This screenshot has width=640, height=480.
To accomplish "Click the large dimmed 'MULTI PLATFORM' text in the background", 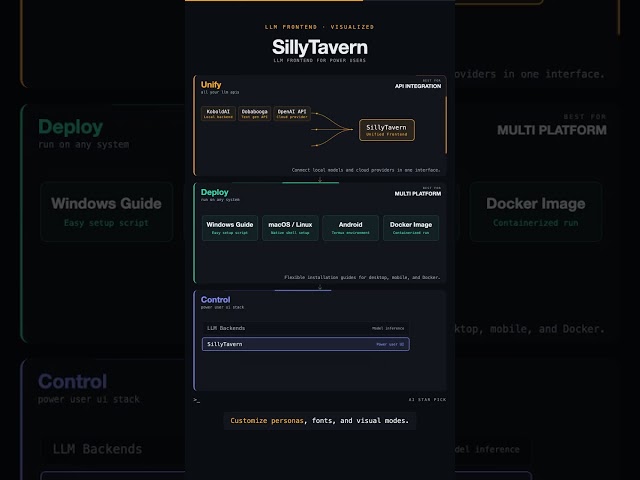I will pos(552,130).
